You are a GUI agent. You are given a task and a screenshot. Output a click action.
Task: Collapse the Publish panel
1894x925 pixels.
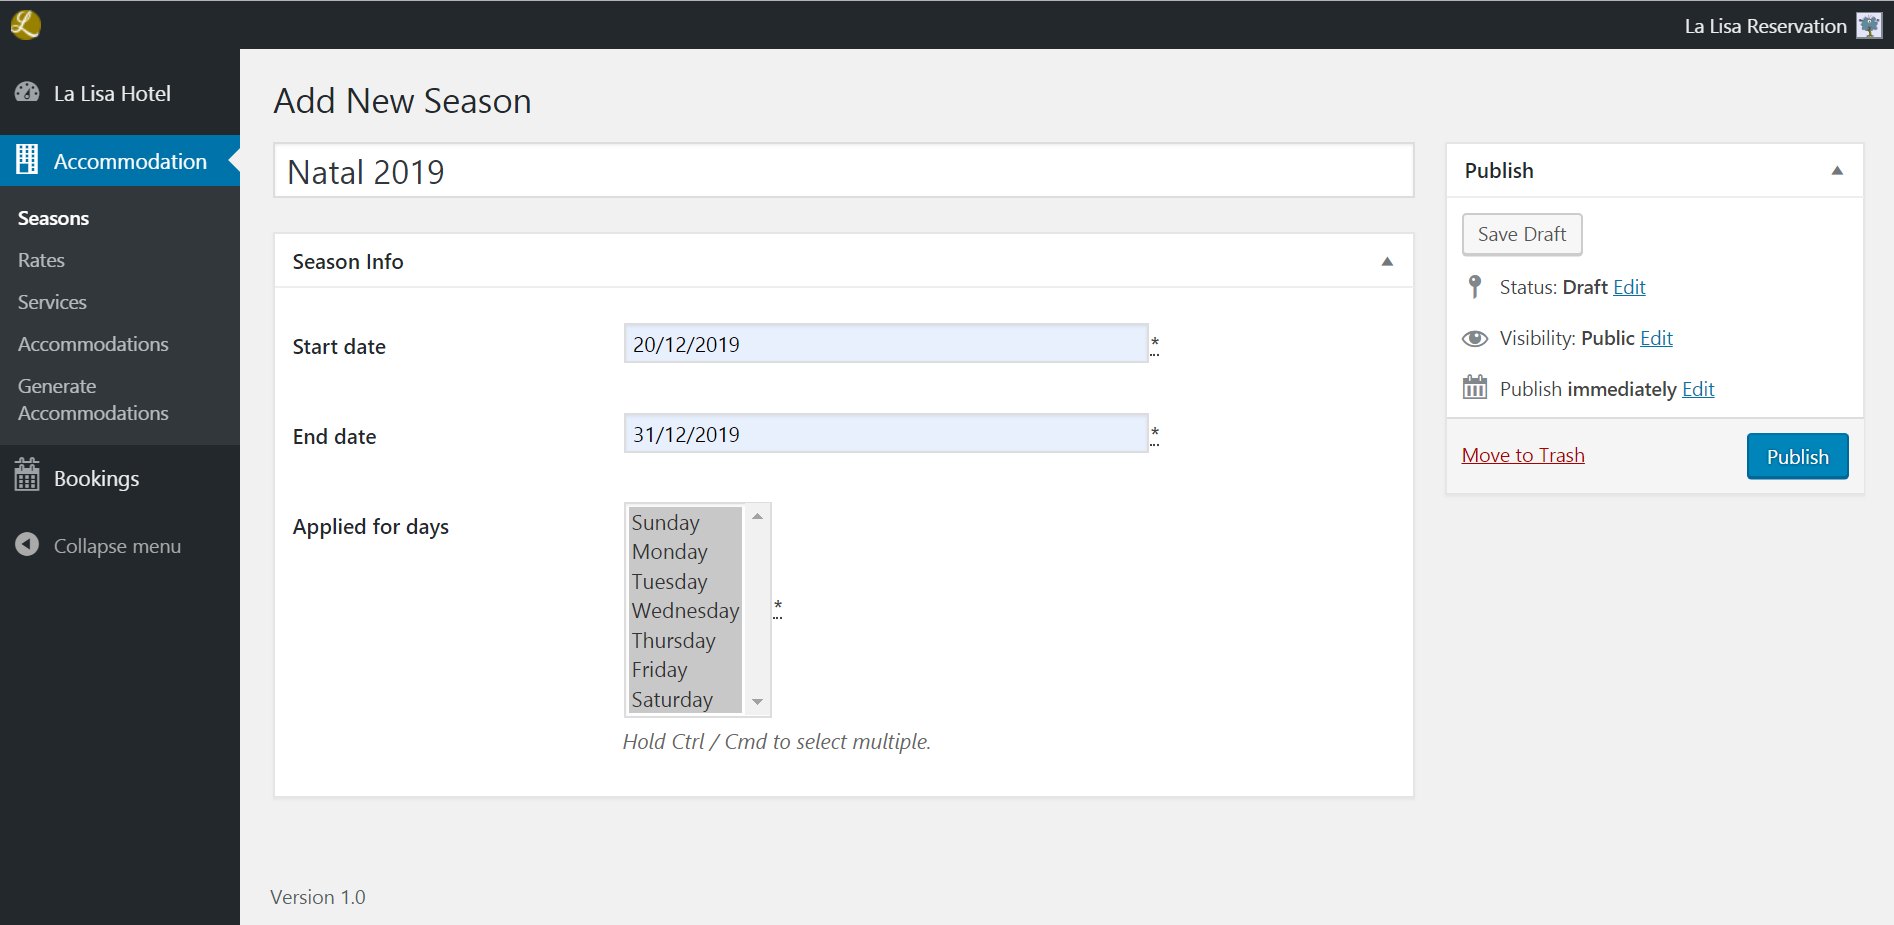[x=1836, y=171]
